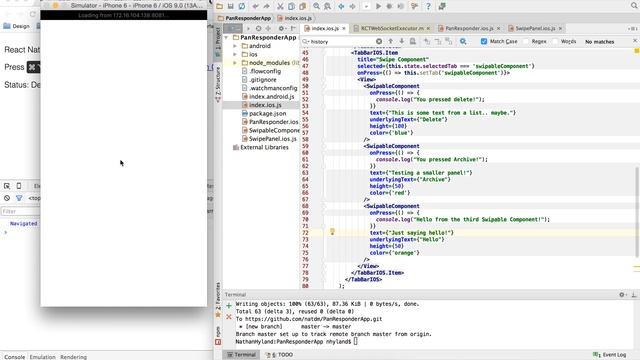Click the Find magnifier icon in toolbar
Viewport: 640px width, 360px height.
(x=316, y=6)
